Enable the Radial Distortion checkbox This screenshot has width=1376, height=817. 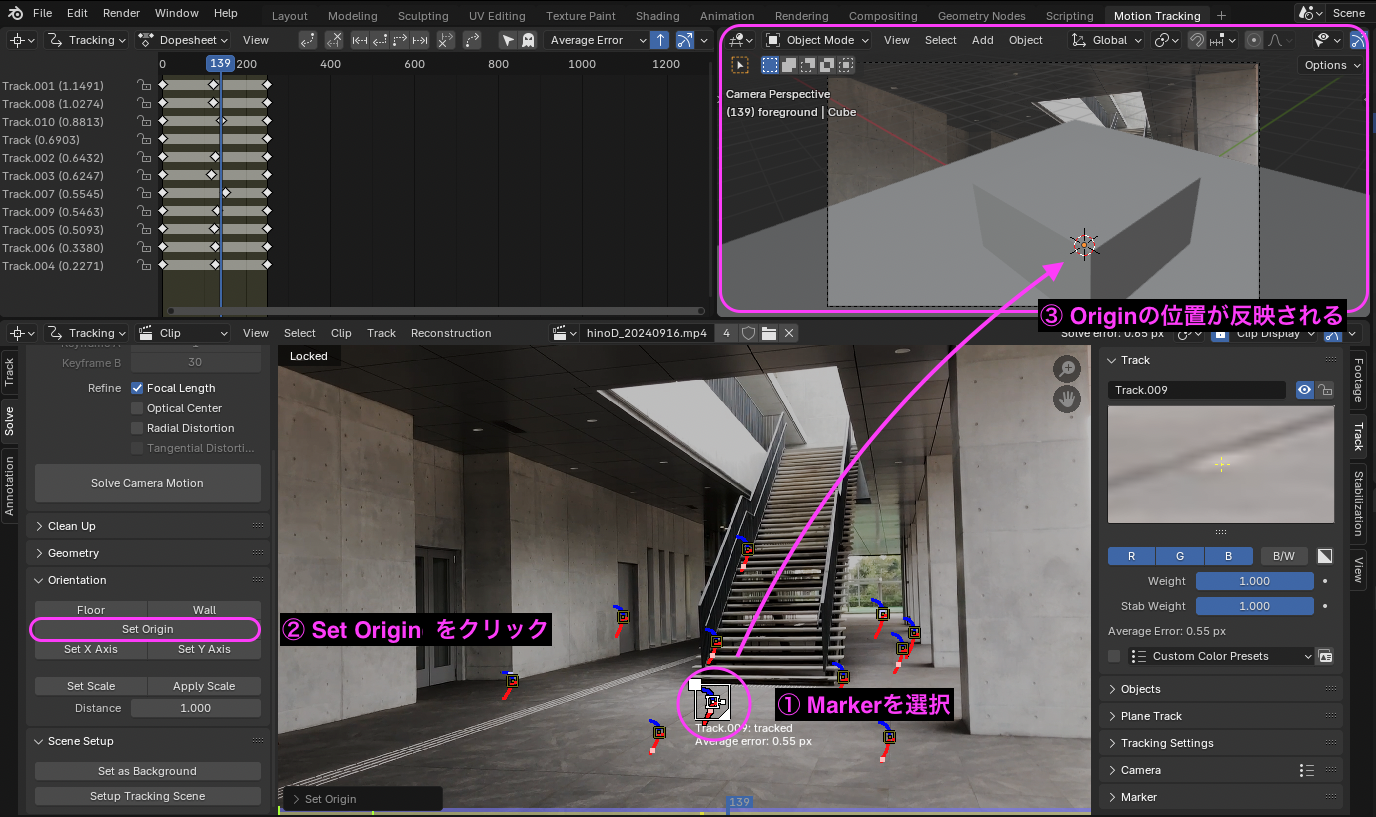pos(137,428)
